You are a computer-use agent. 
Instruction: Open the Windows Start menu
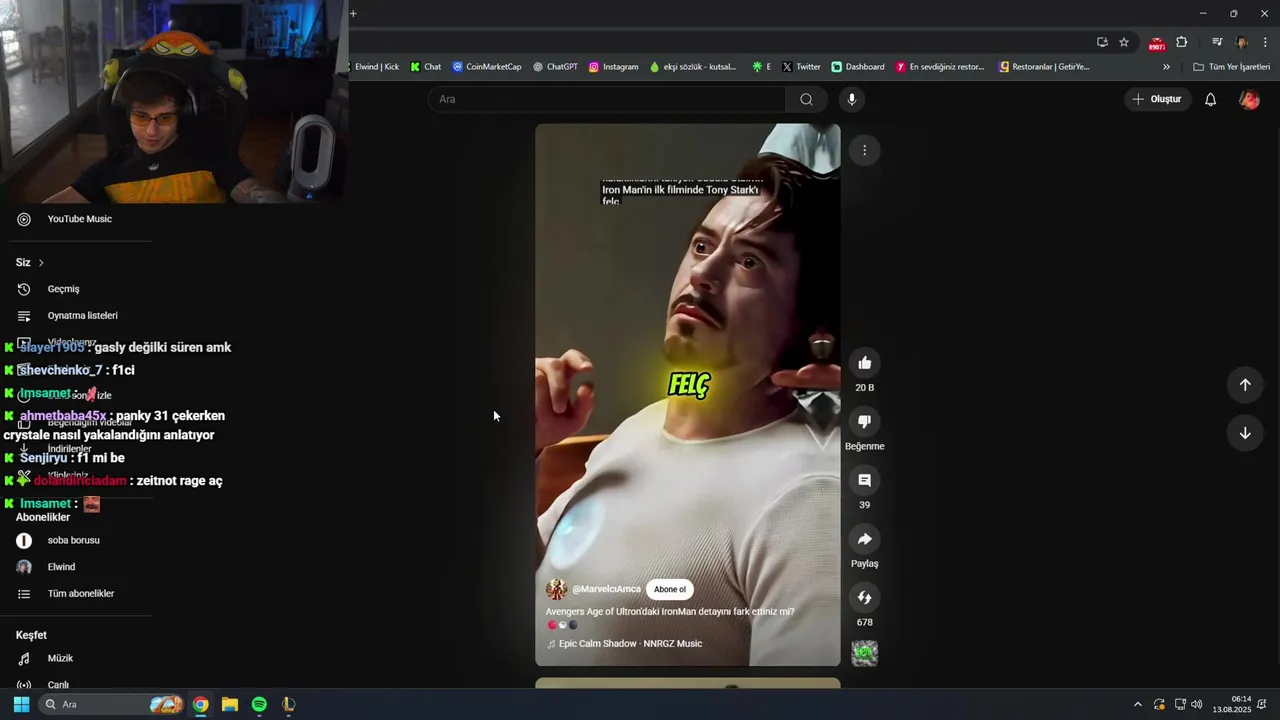coord(21,704)
